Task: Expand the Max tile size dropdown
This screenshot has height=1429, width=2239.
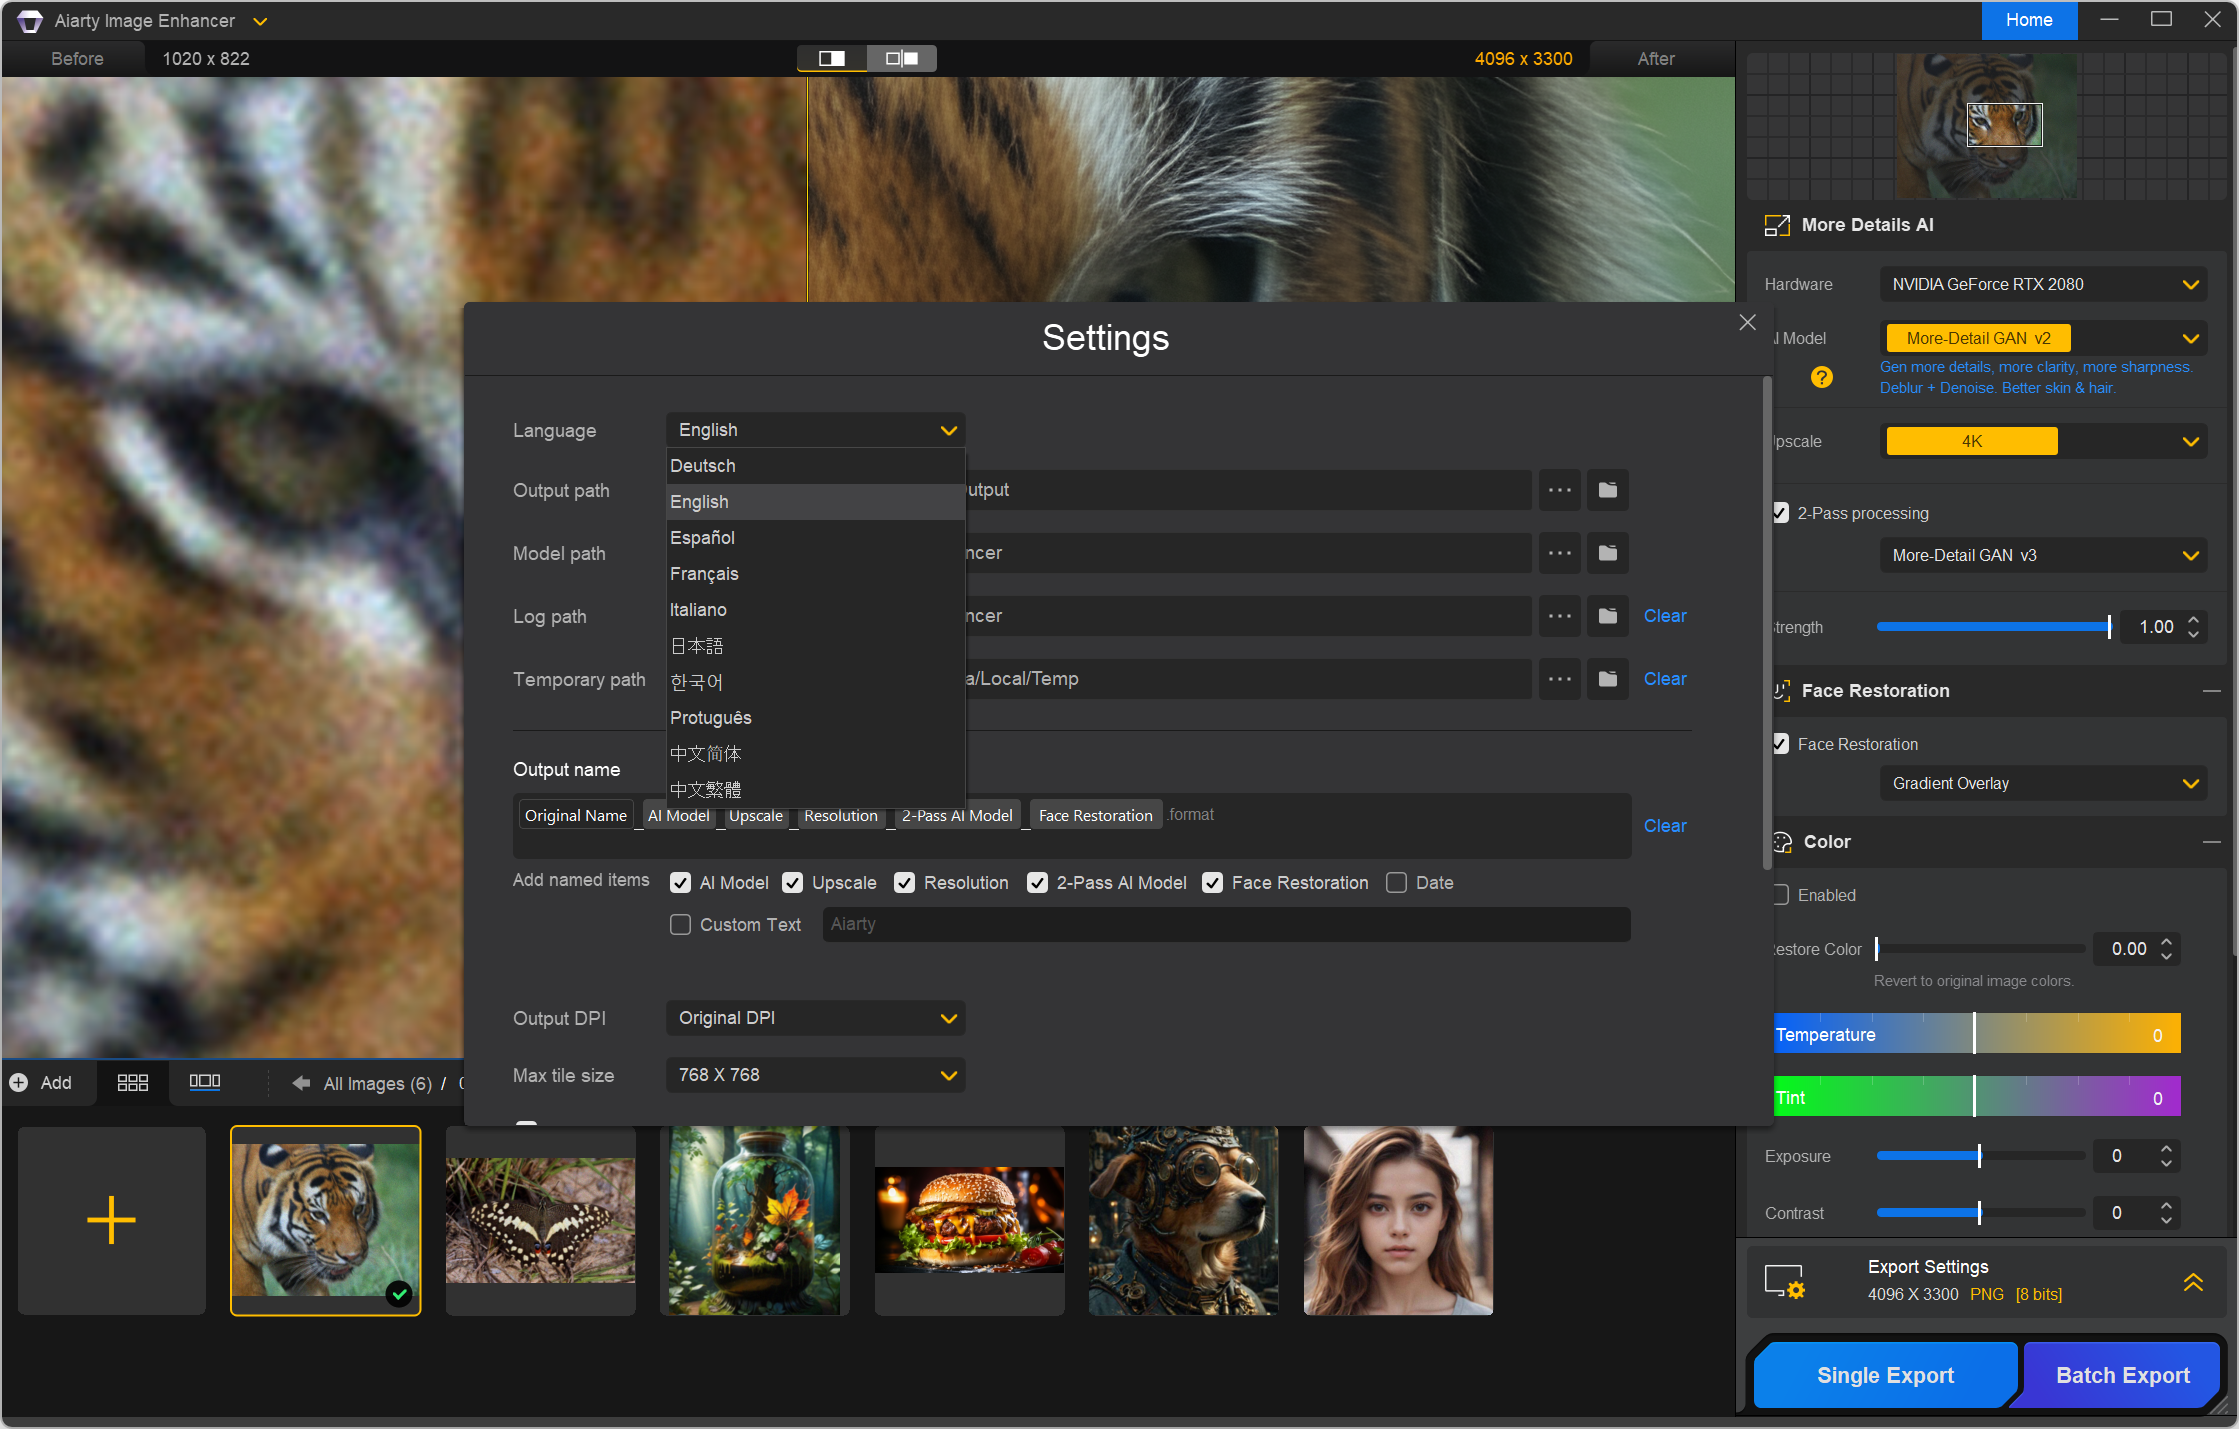Action: 815,1075
